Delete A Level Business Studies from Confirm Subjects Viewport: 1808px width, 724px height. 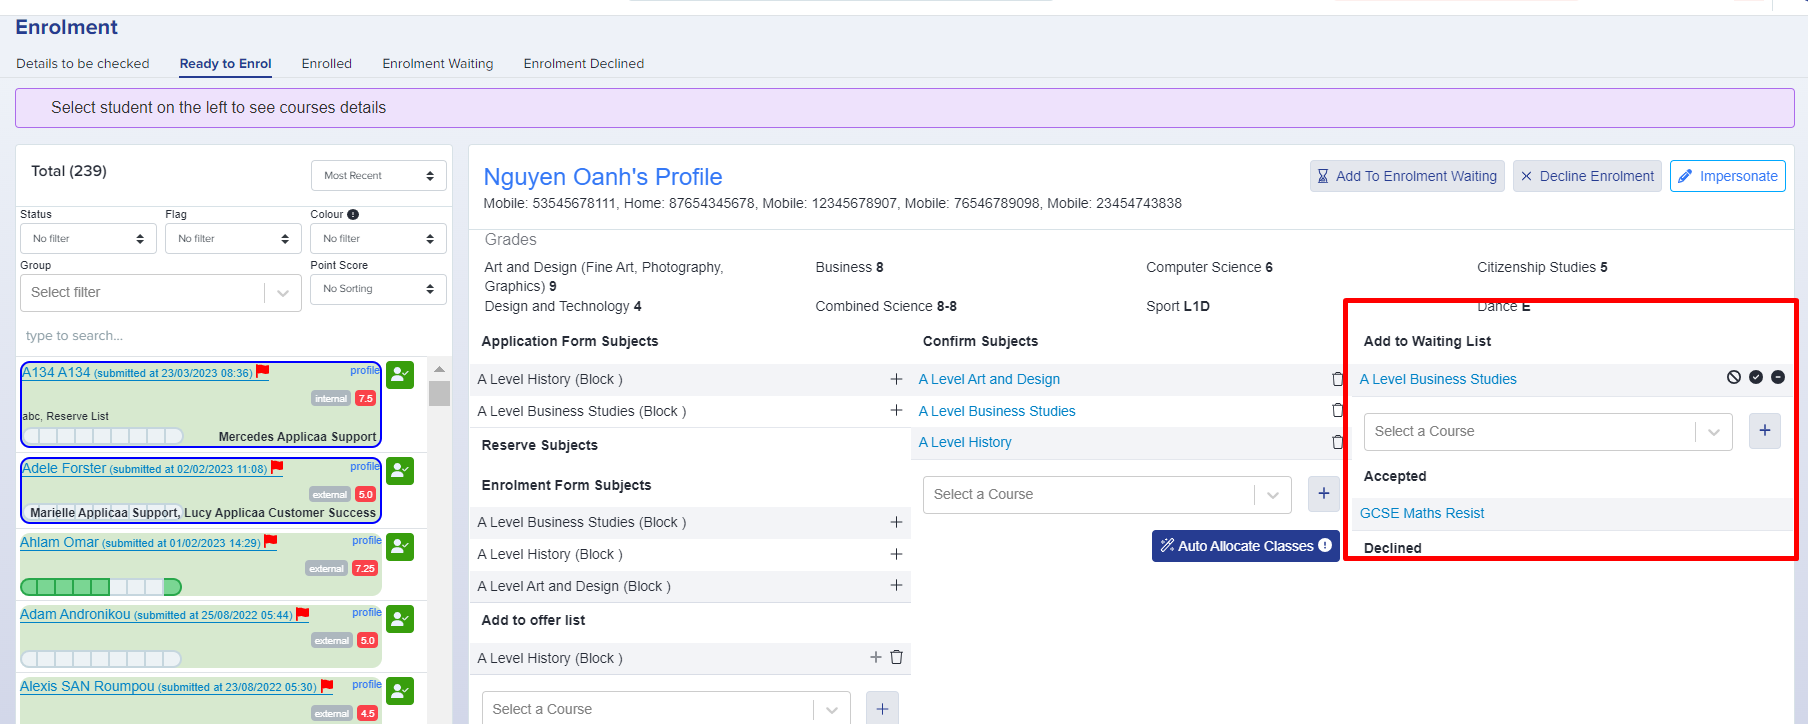click(1338, 410)
